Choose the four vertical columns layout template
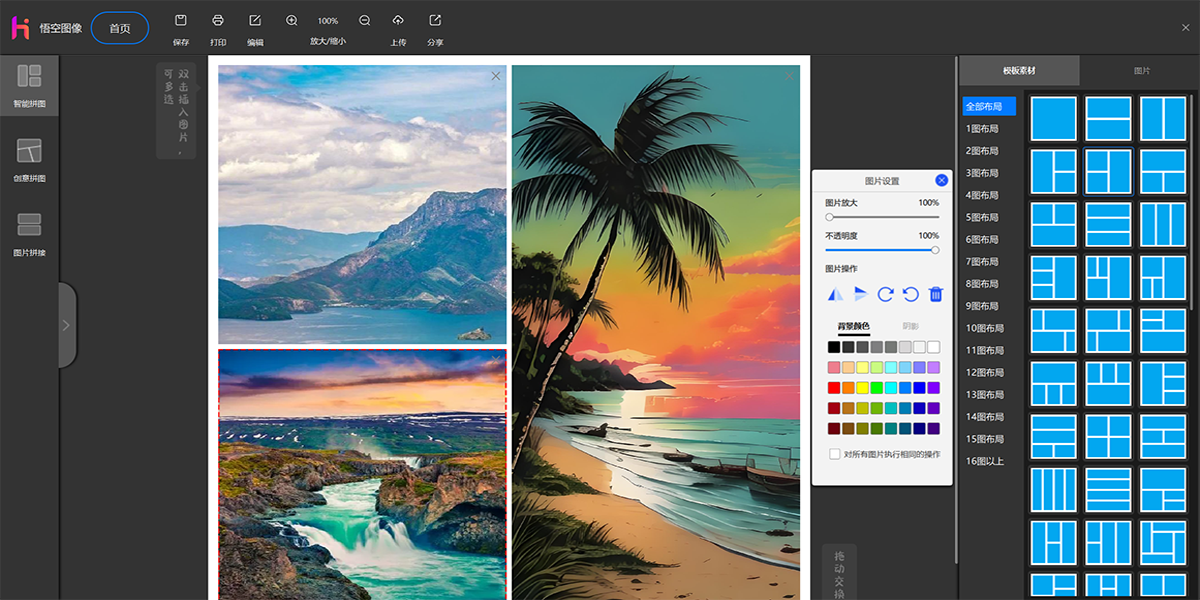1200x600 pixels. coord(1053,490)
